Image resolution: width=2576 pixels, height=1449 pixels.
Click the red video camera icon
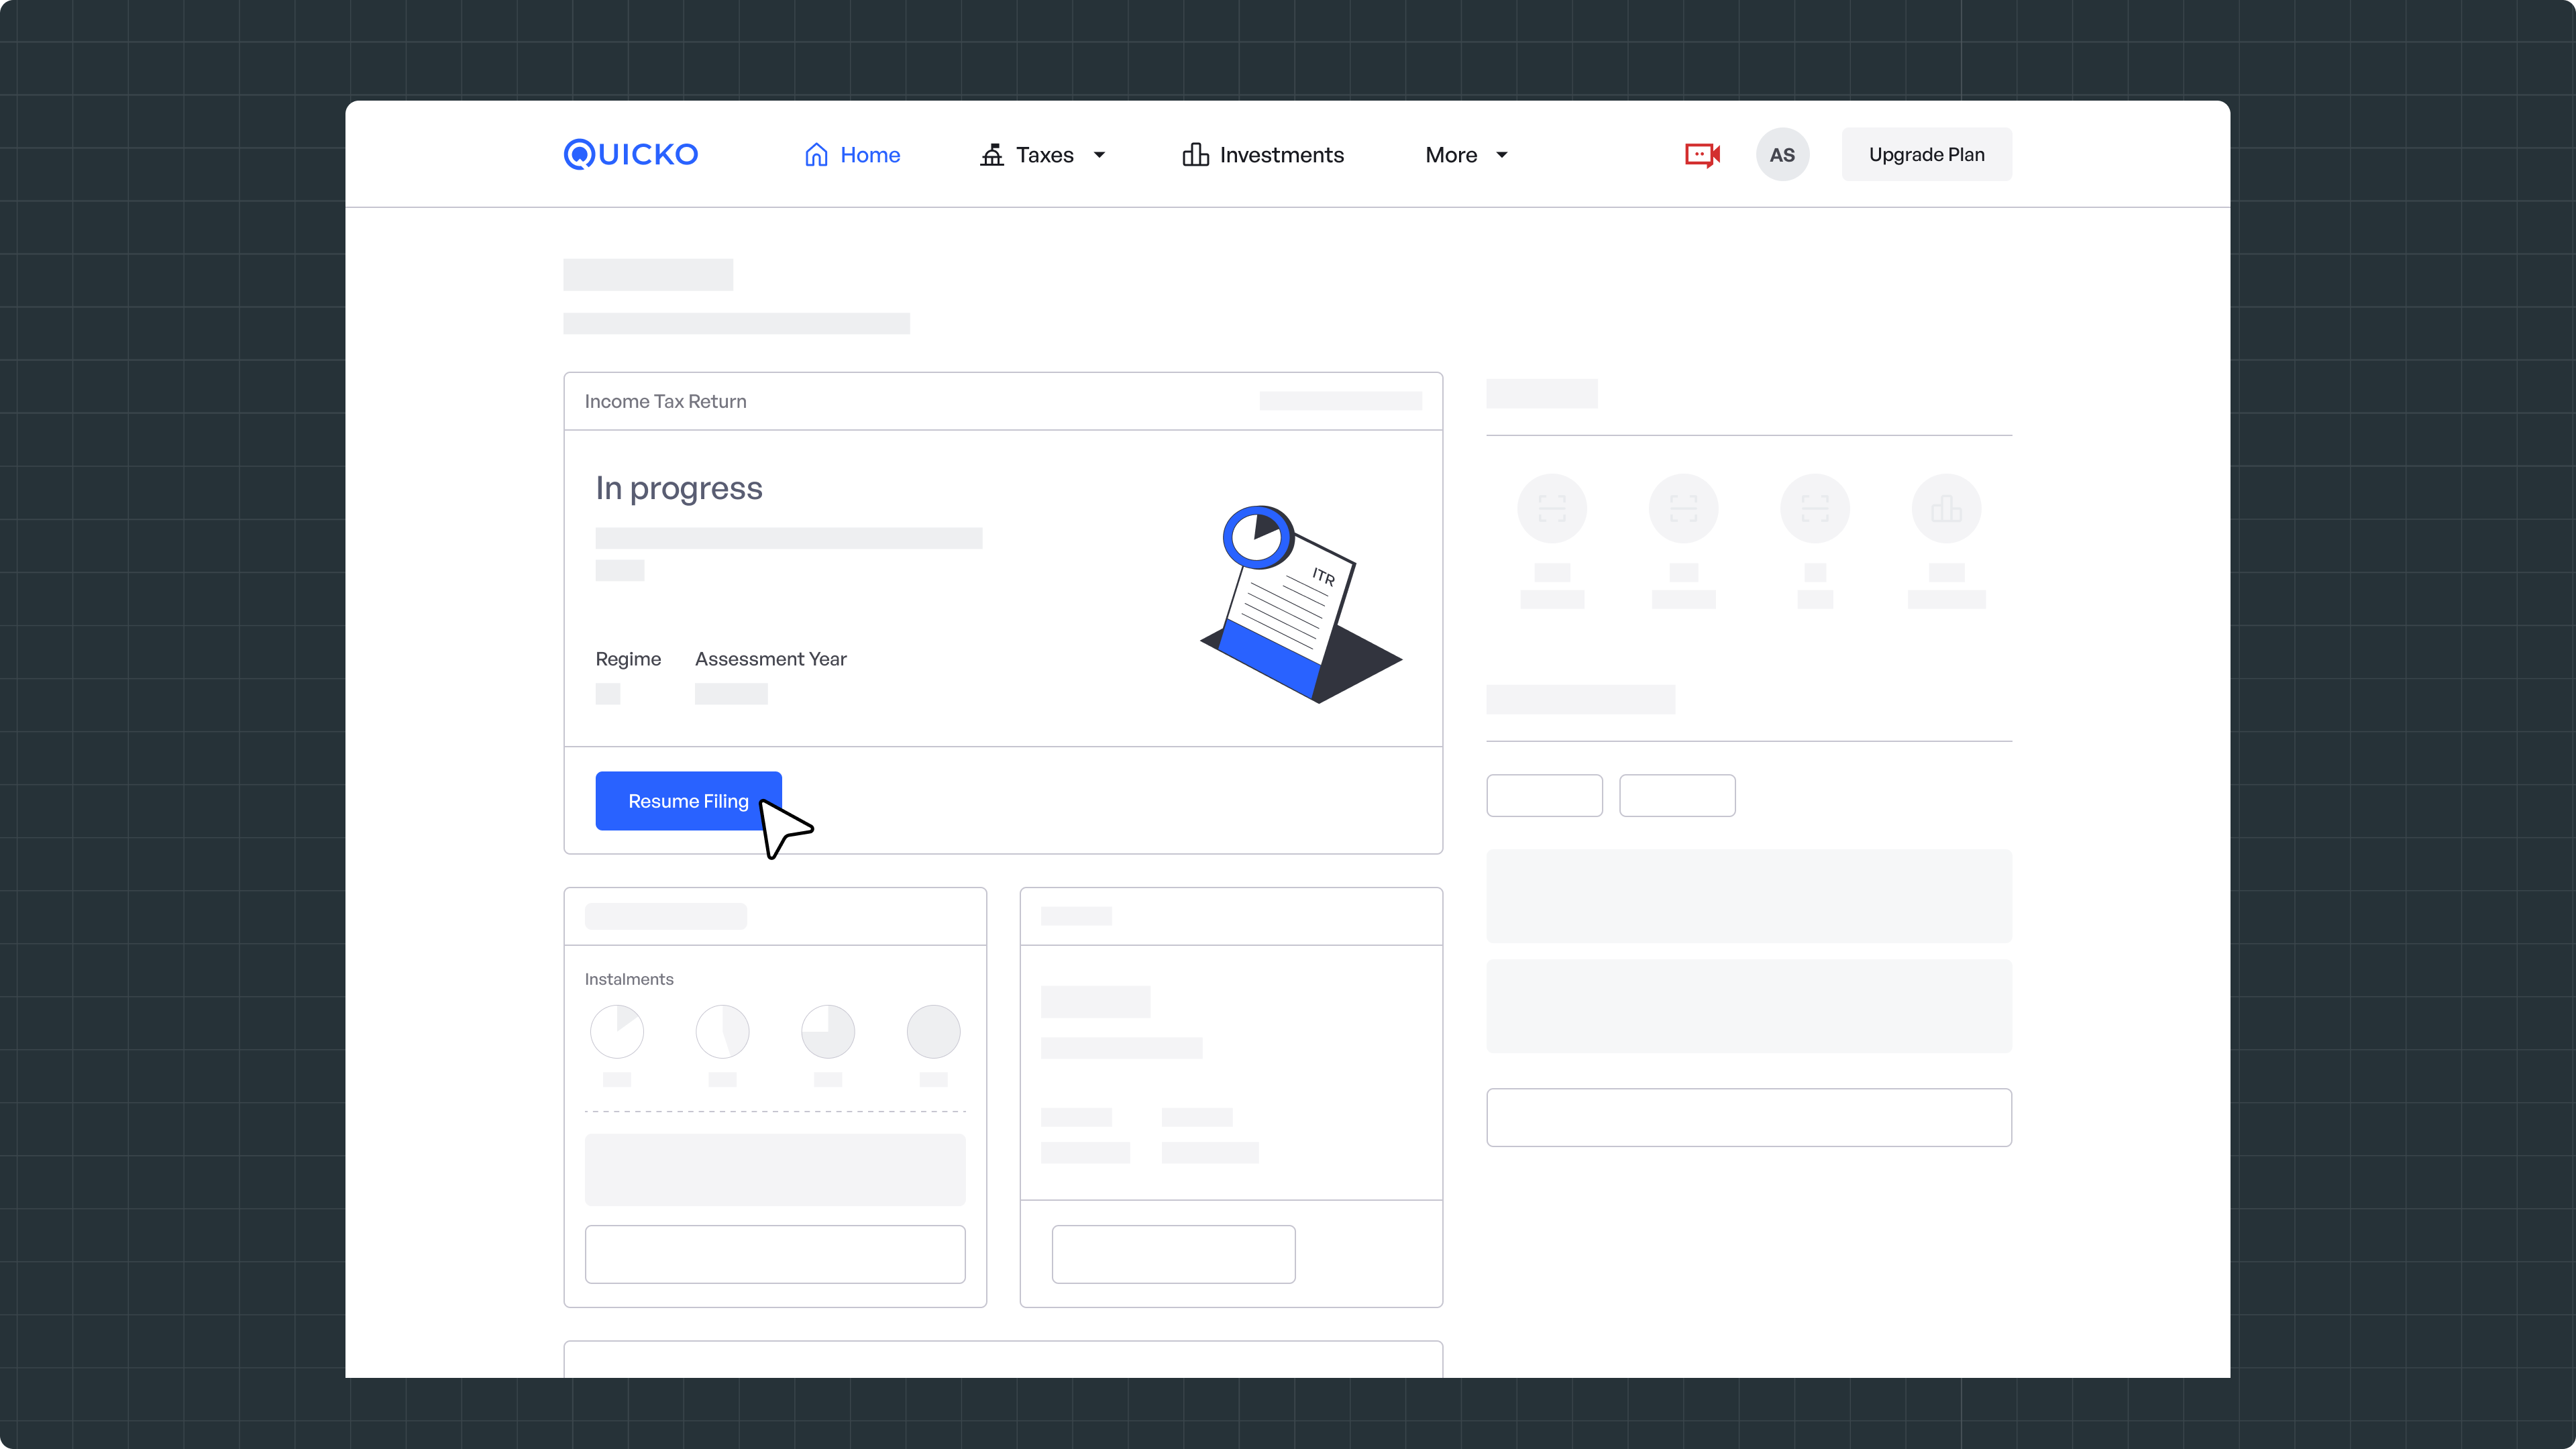pyautogui.click(x=1702, y=155)
